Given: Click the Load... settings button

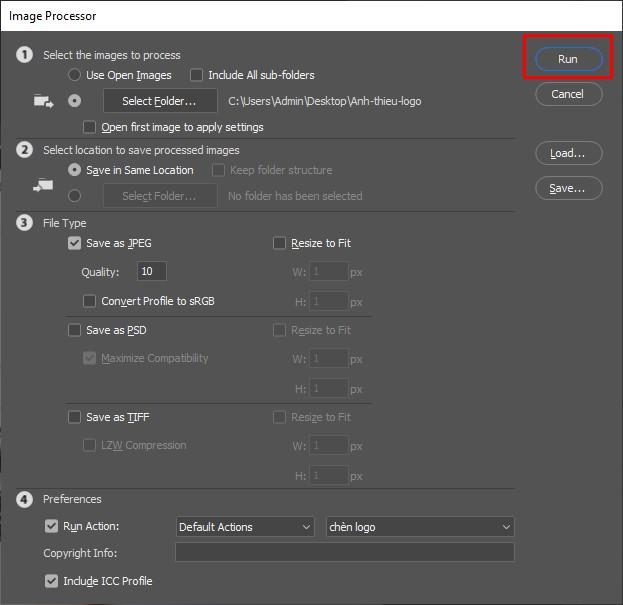Looking at the screenshot, I should coord(567,153).
